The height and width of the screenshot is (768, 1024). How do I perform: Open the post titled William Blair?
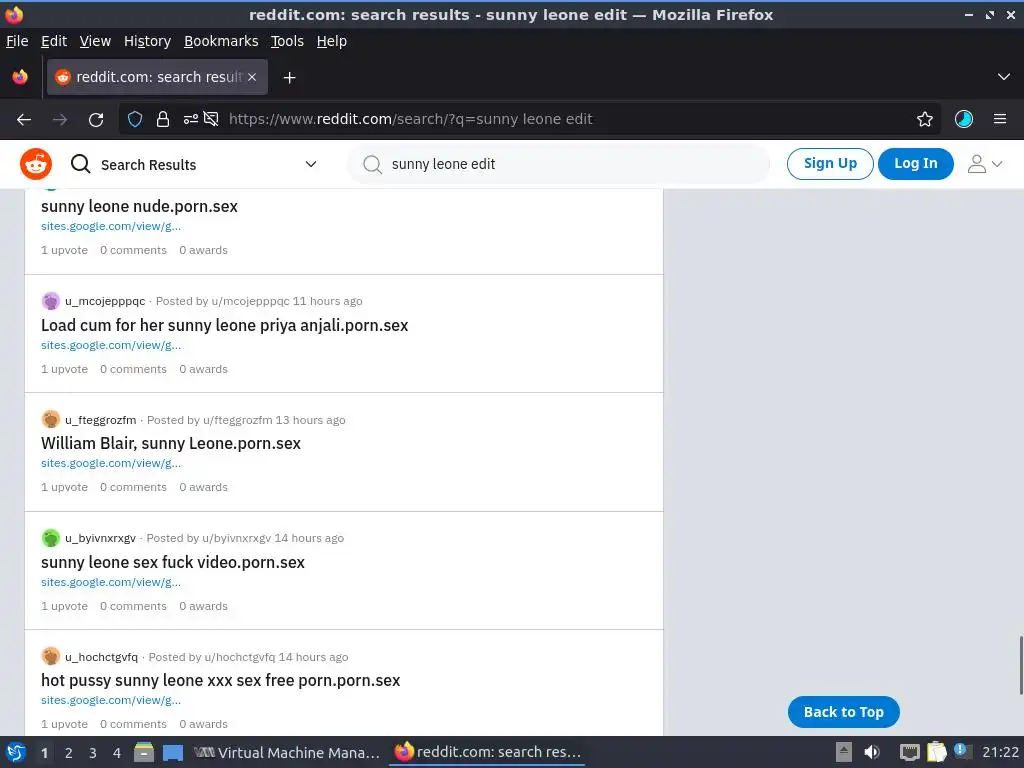(x=171, y=443)
